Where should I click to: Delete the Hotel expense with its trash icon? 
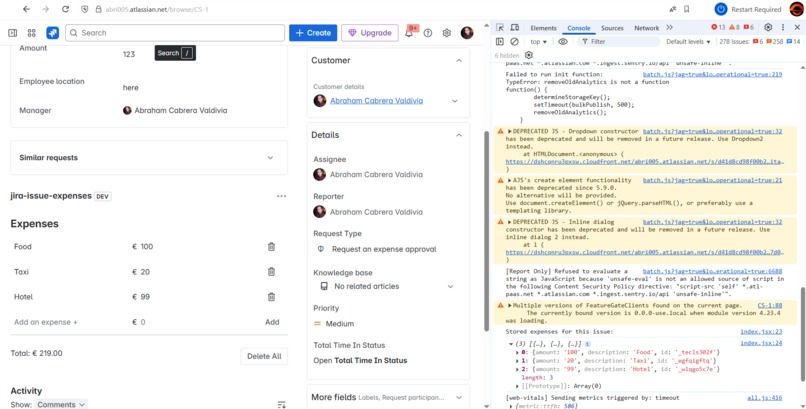point(271,296)
